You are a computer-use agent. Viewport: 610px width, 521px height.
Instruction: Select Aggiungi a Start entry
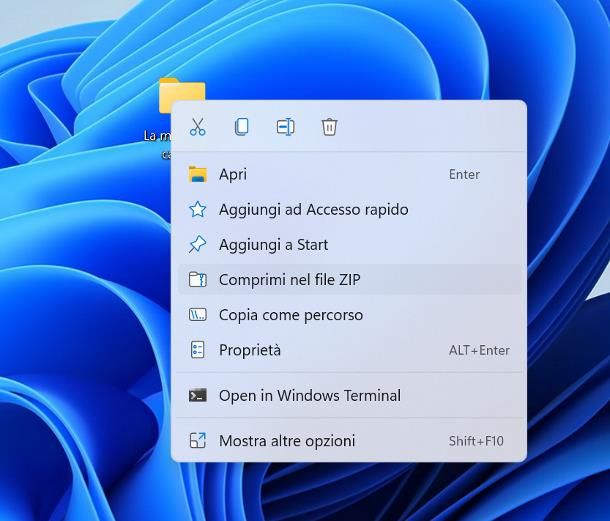coord(273,244)
